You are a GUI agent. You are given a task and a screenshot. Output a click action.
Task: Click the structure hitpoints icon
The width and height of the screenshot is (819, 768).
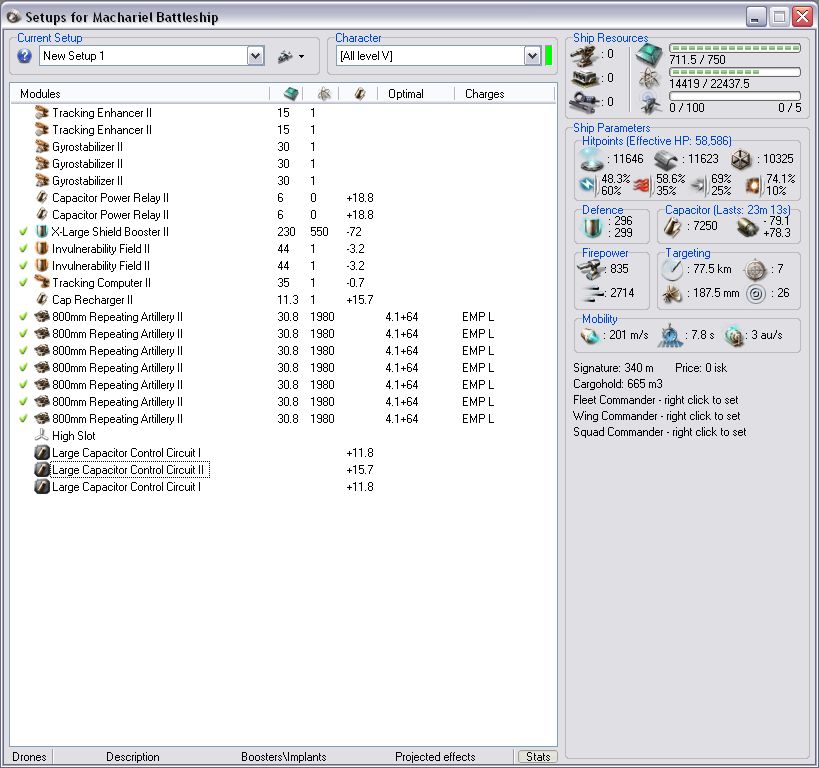[x=741, y=159]
